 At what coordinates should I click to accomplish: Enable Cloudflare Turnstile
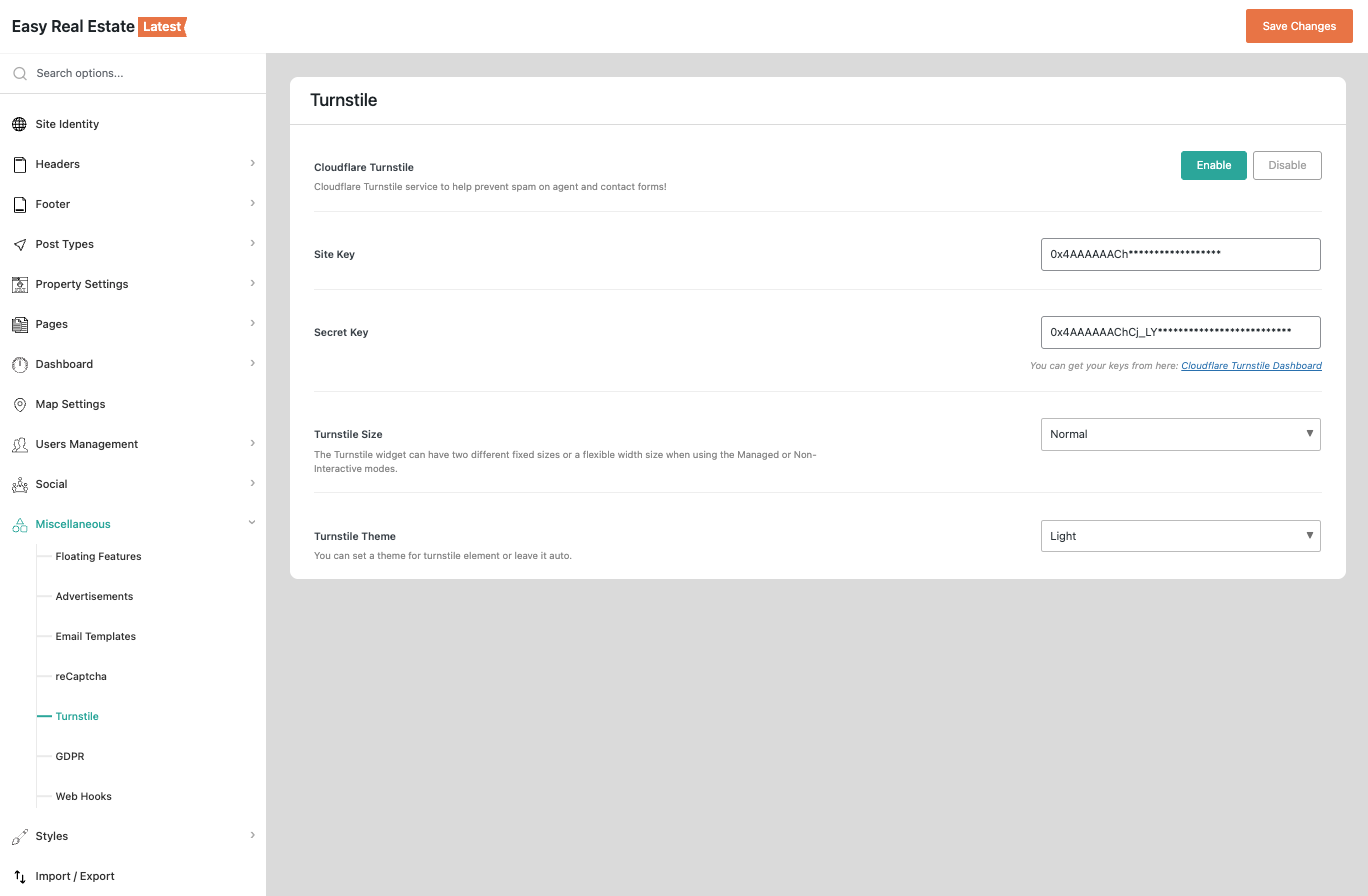click(x=1213, y=165)
